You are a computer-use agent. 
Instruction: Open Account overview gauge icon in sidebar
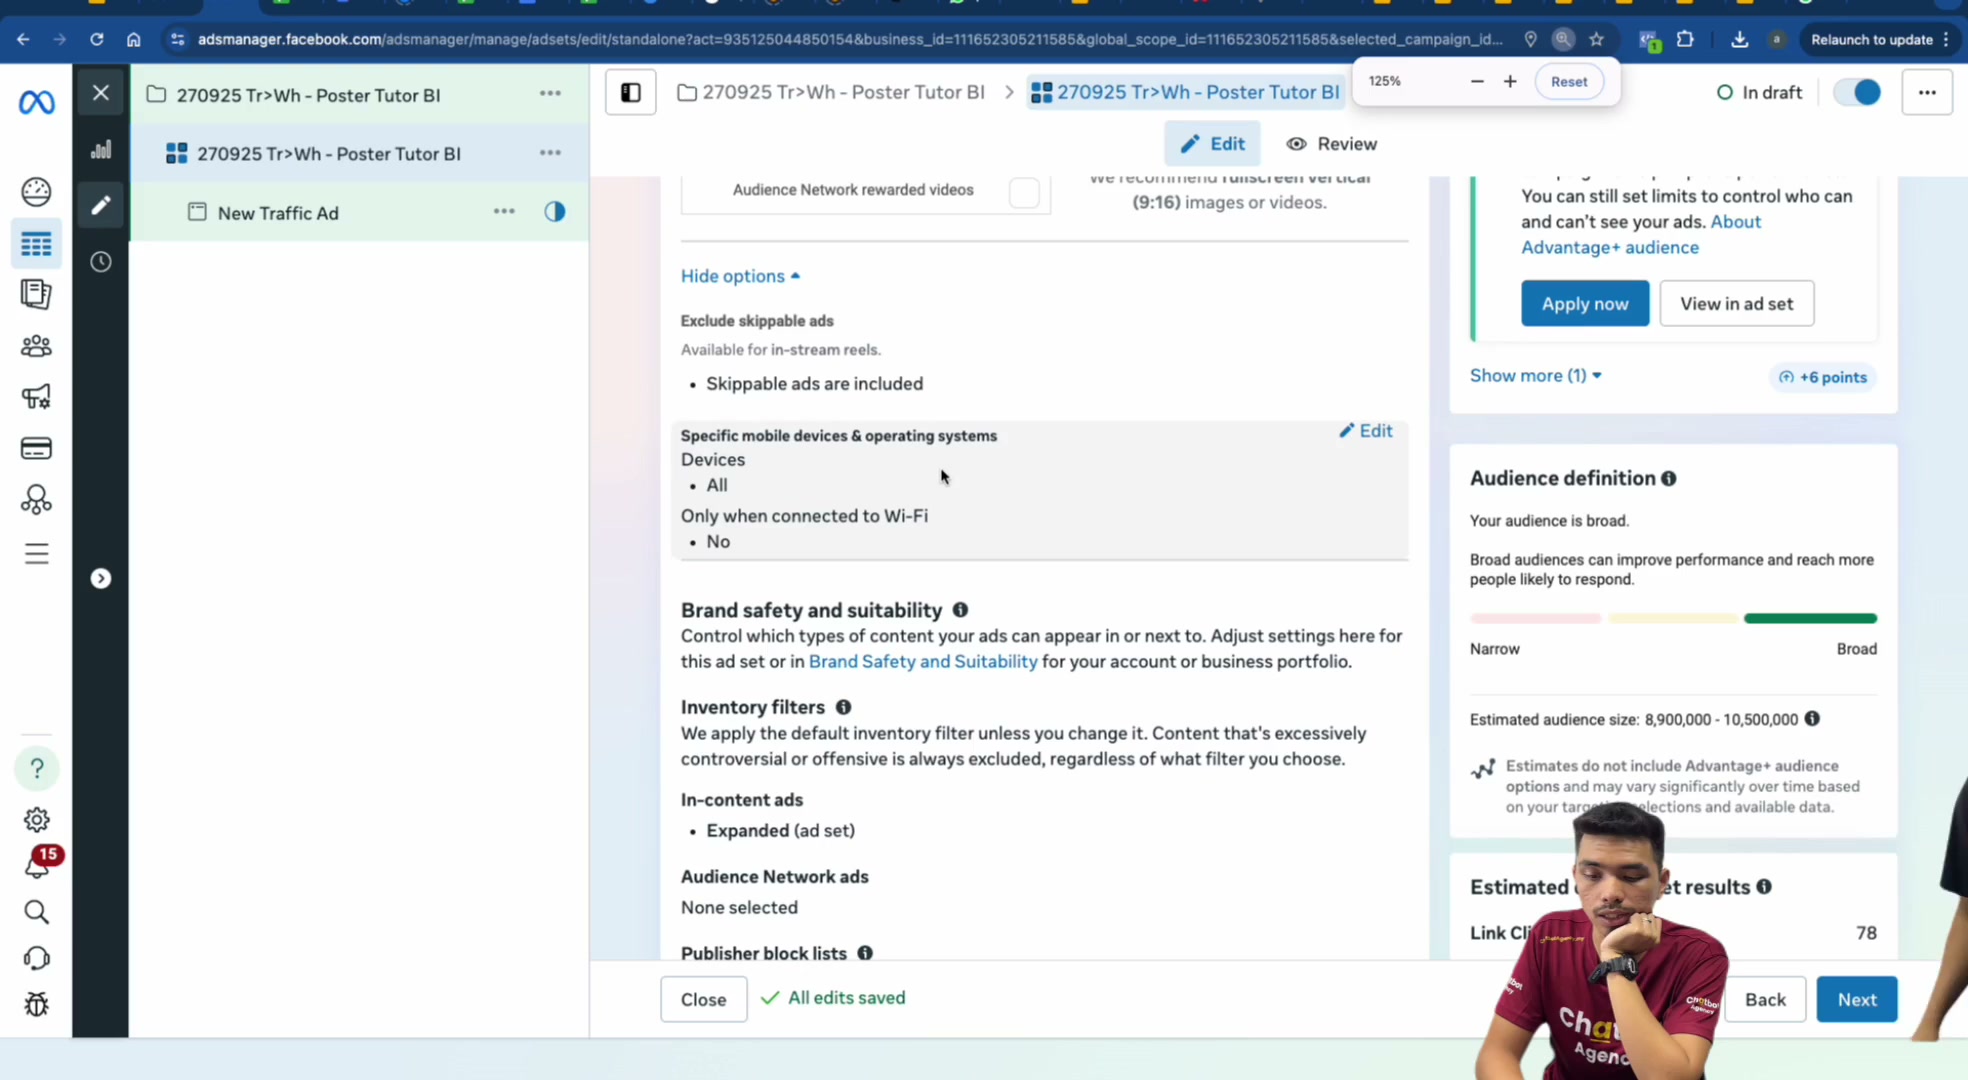pos(36,191)
